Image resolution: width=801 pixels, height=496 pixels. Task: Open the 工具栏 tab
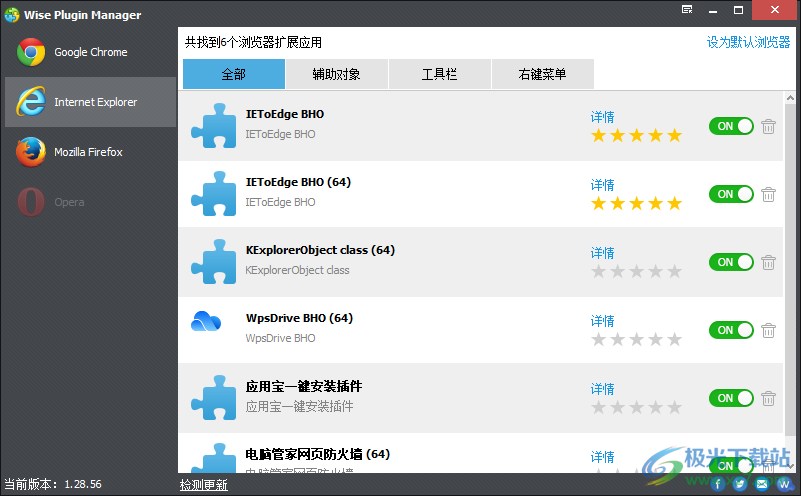click(x=439, y=74)
